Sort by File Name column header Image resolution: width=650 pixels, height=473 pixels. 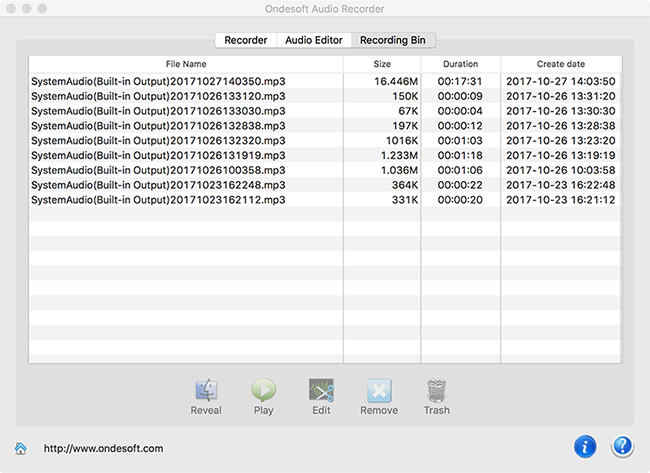click(186, 64)
